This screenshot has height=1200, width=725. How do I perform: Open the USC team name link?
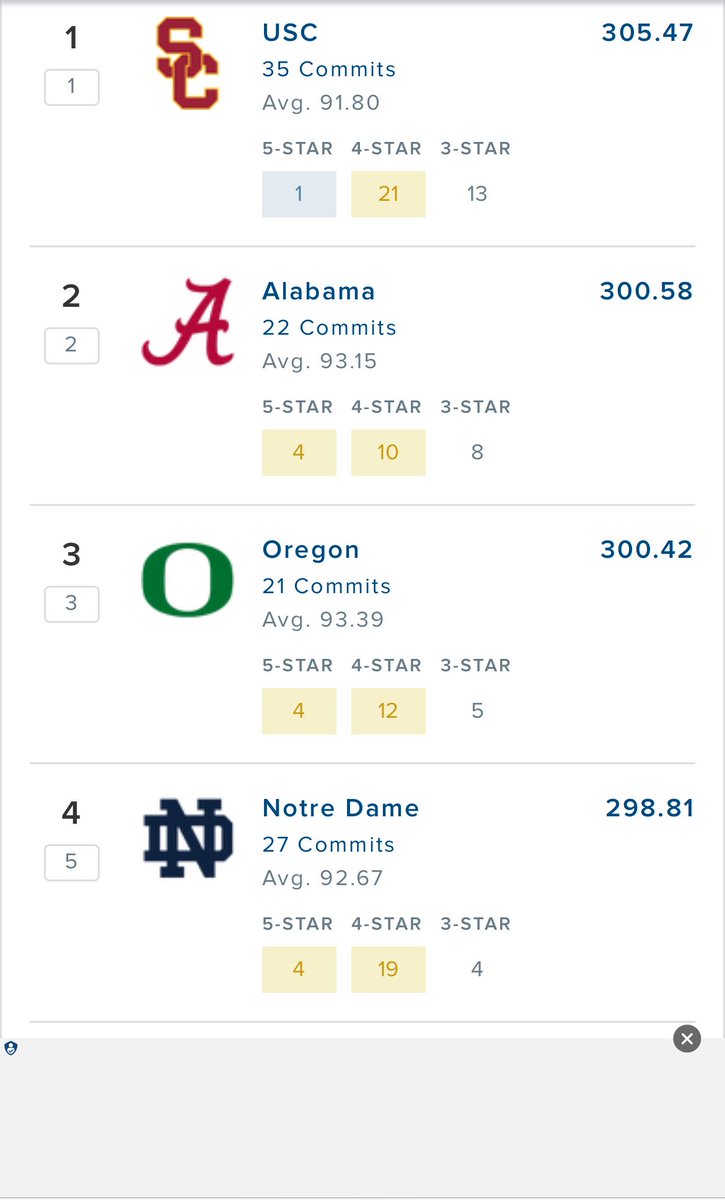290,33
